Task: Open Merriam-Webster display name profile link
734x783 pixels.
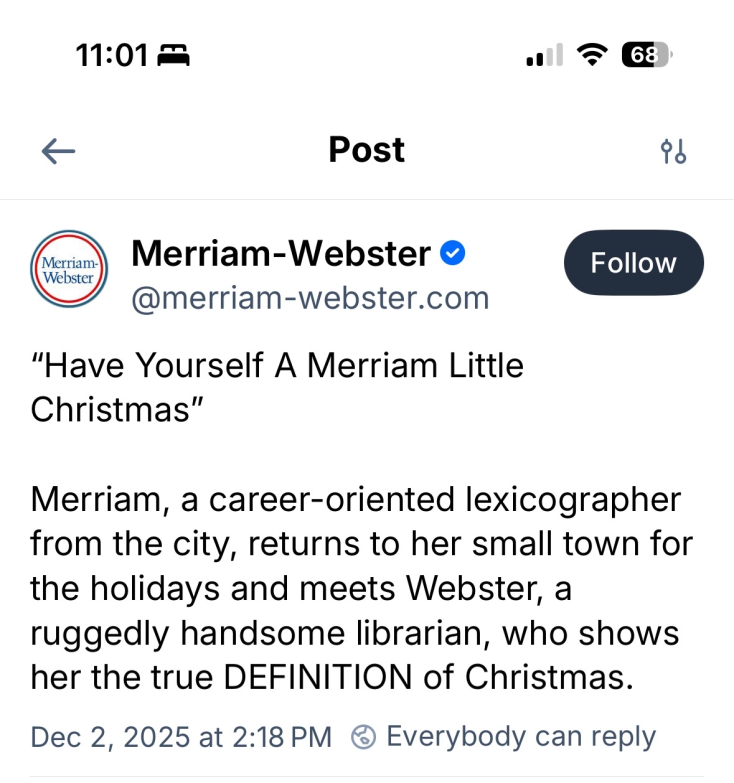Action: (281, 254)
